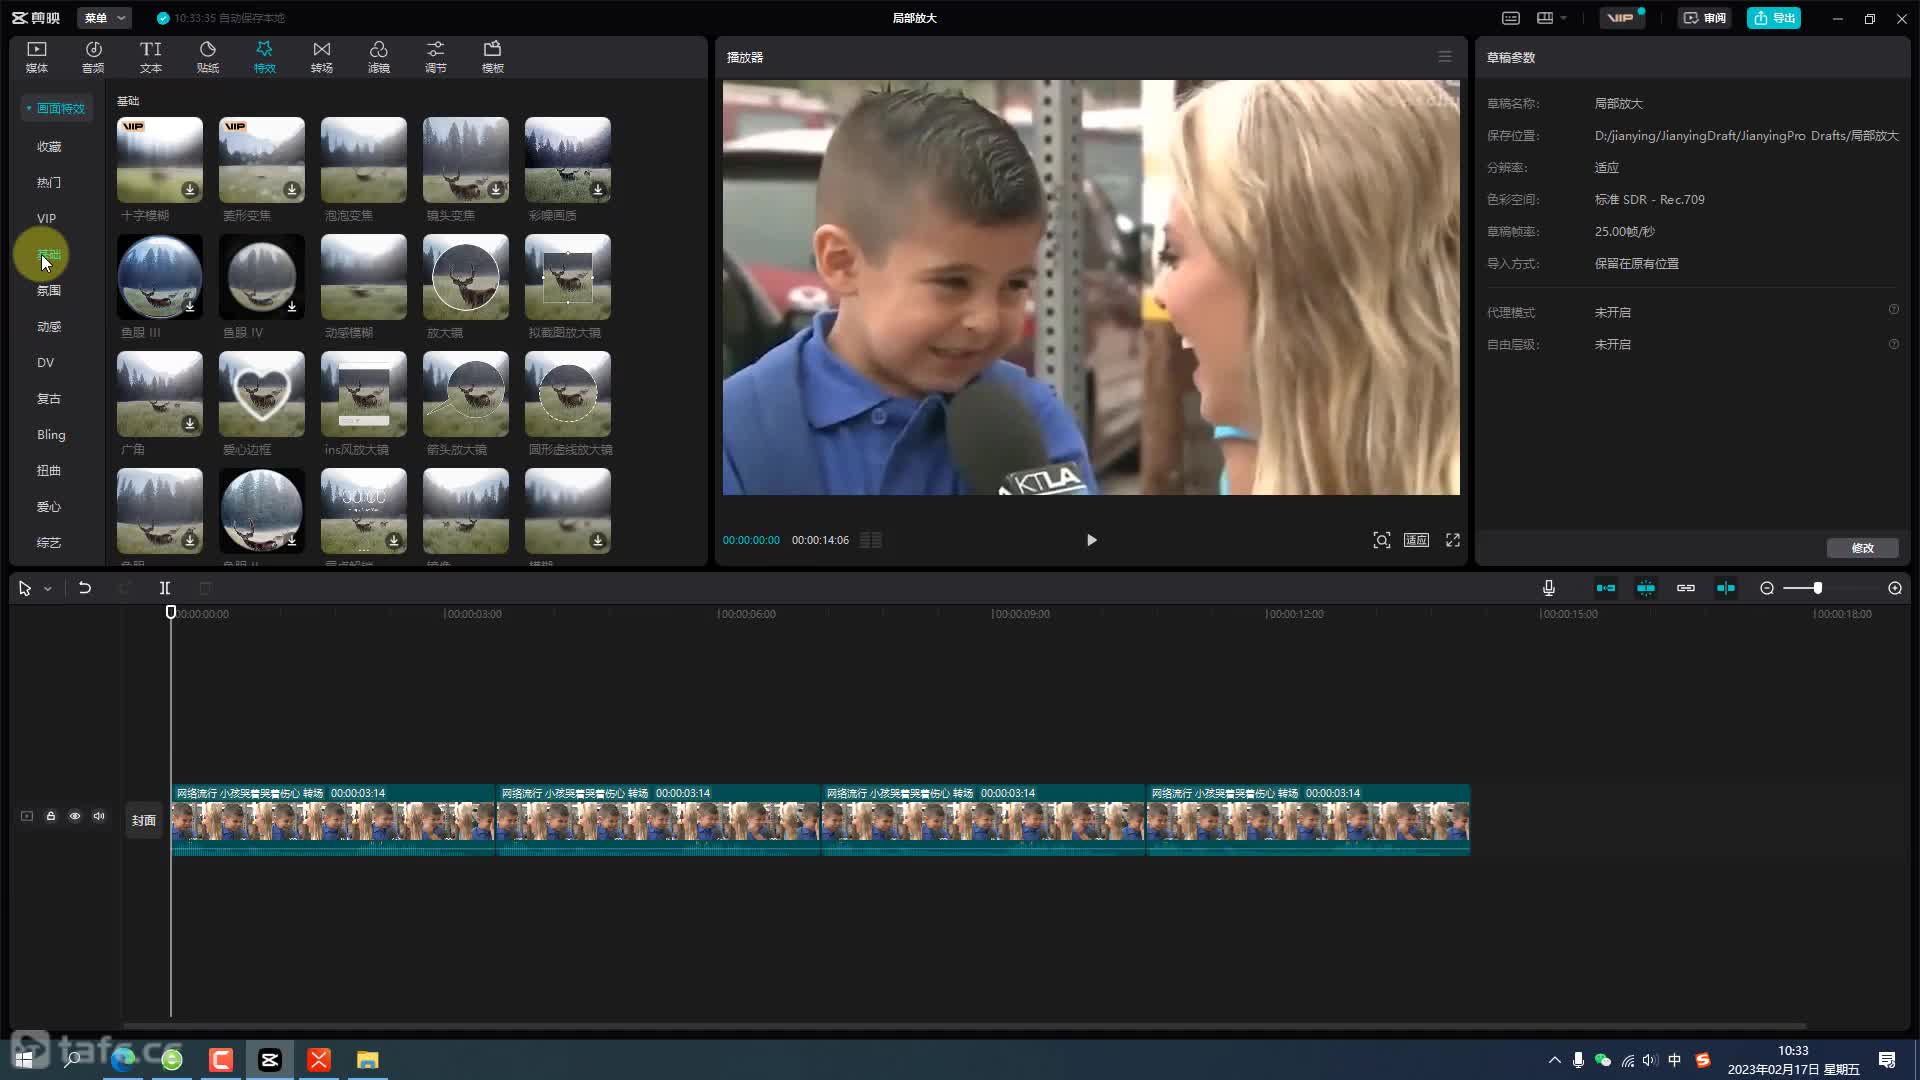
Task: Toggle preview axis on the timeline
Action: [1726, 588]
